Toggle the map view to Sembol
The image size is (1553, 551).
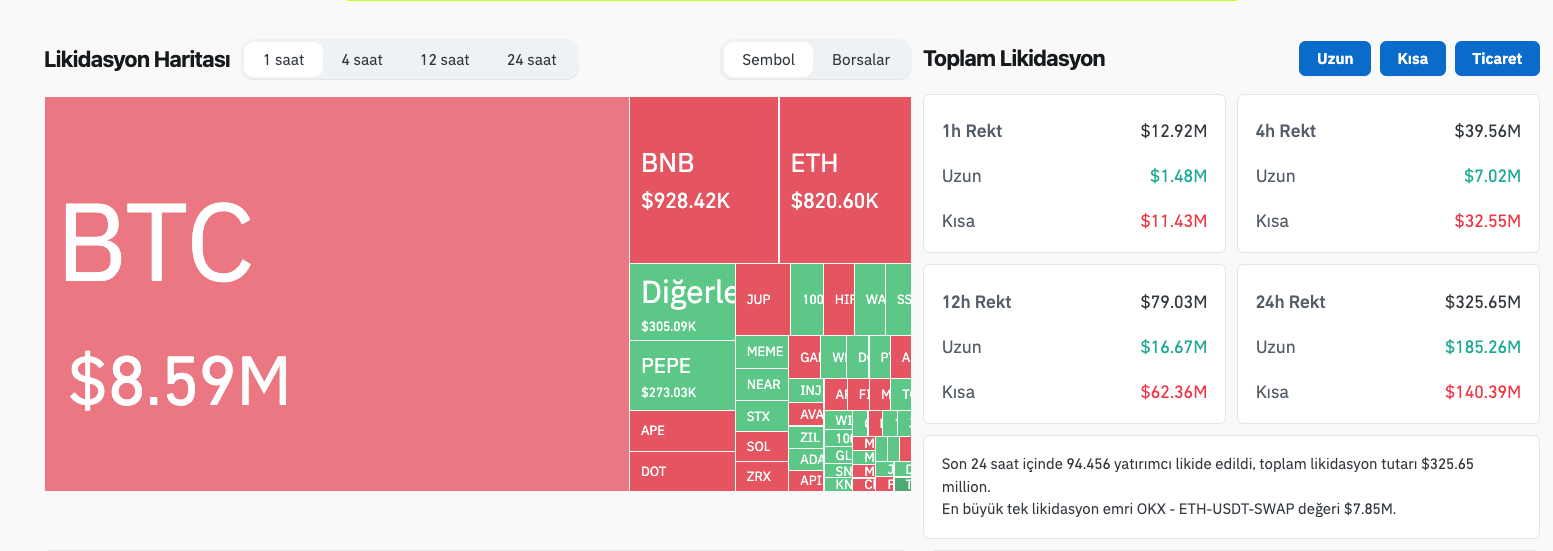[768, 60]
